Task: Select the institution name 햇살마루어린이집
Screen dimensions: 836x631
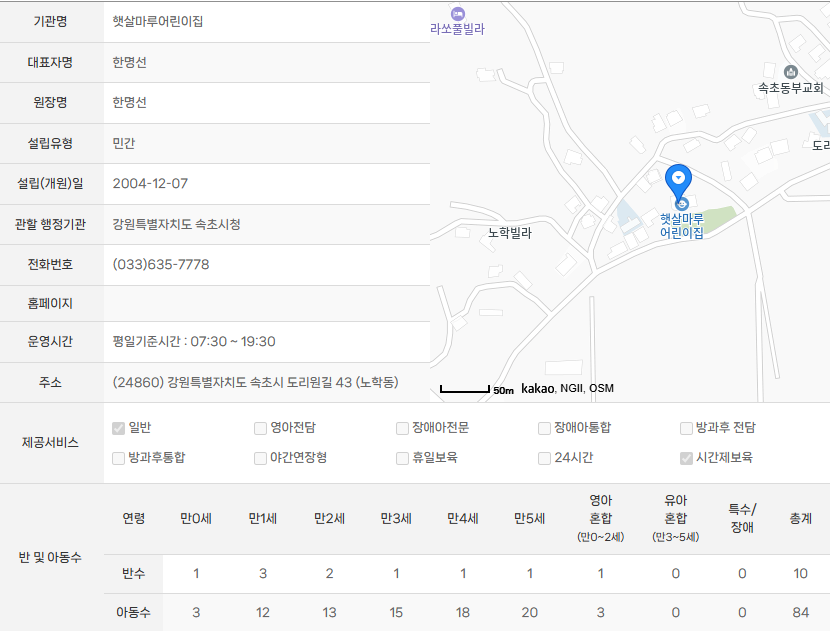Action: pos(158,21)
